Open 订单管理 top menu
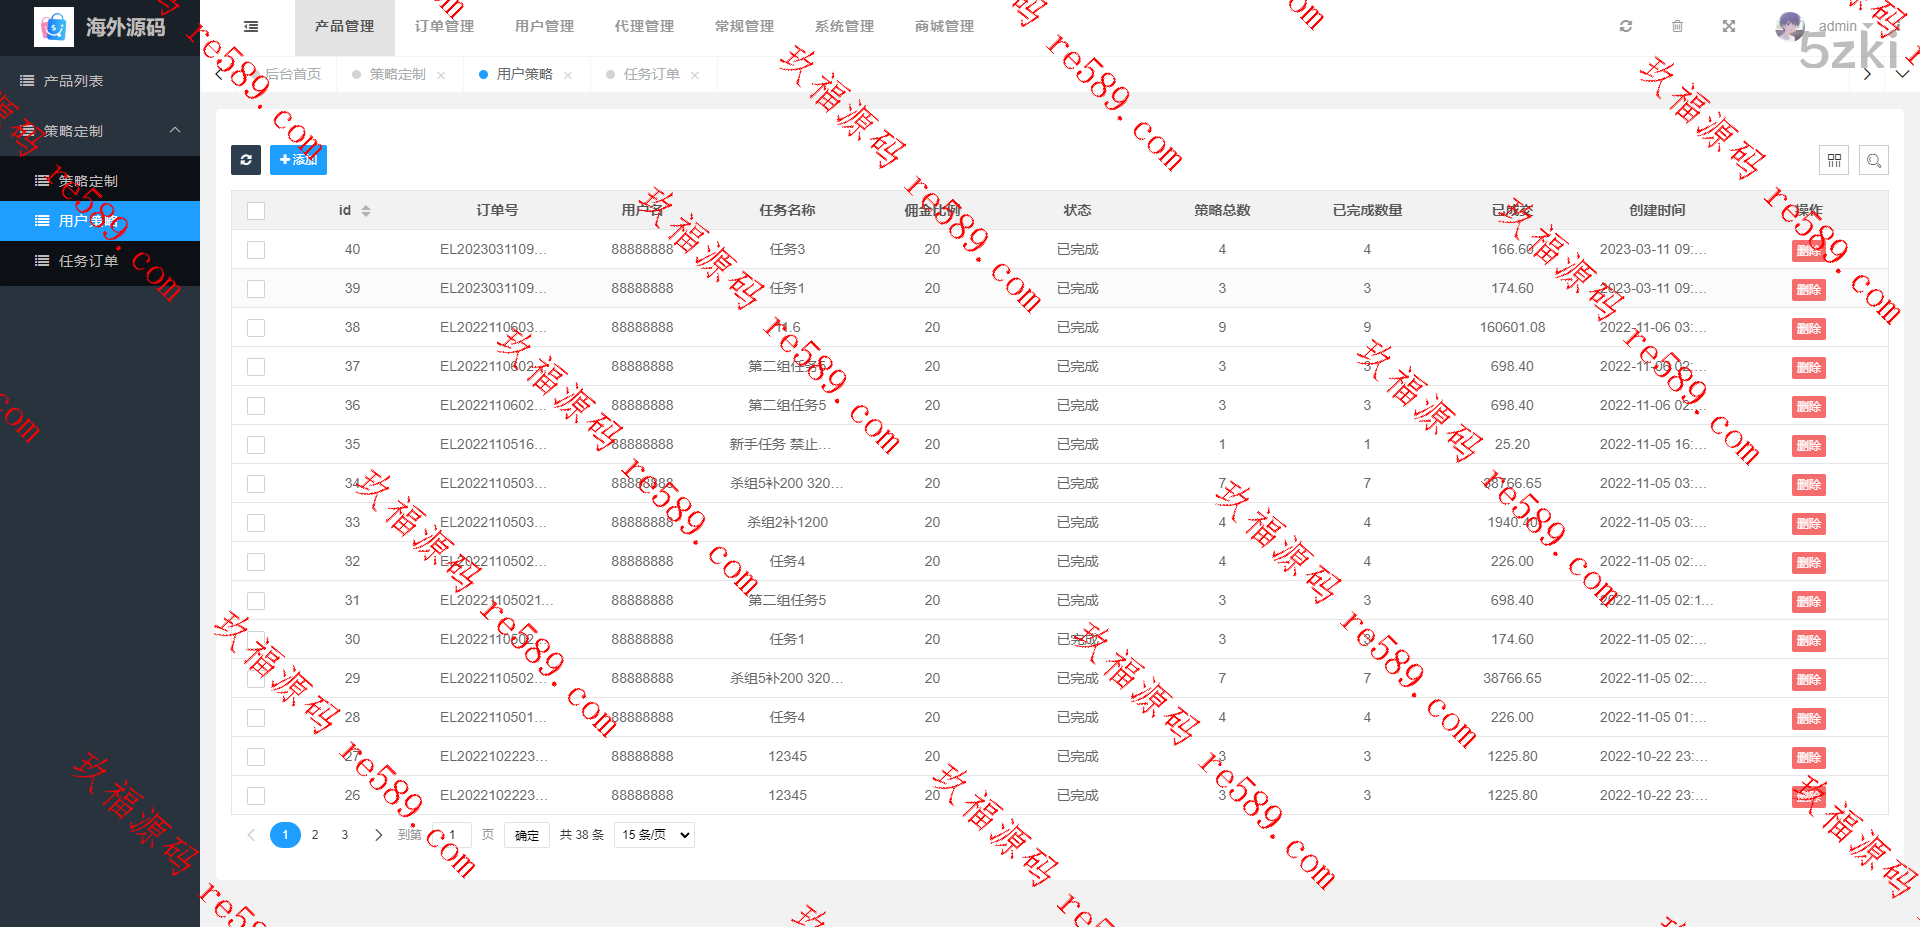The width and height of the screenshot is (1920, 927). pyautogui.click(x=445, y=27)
